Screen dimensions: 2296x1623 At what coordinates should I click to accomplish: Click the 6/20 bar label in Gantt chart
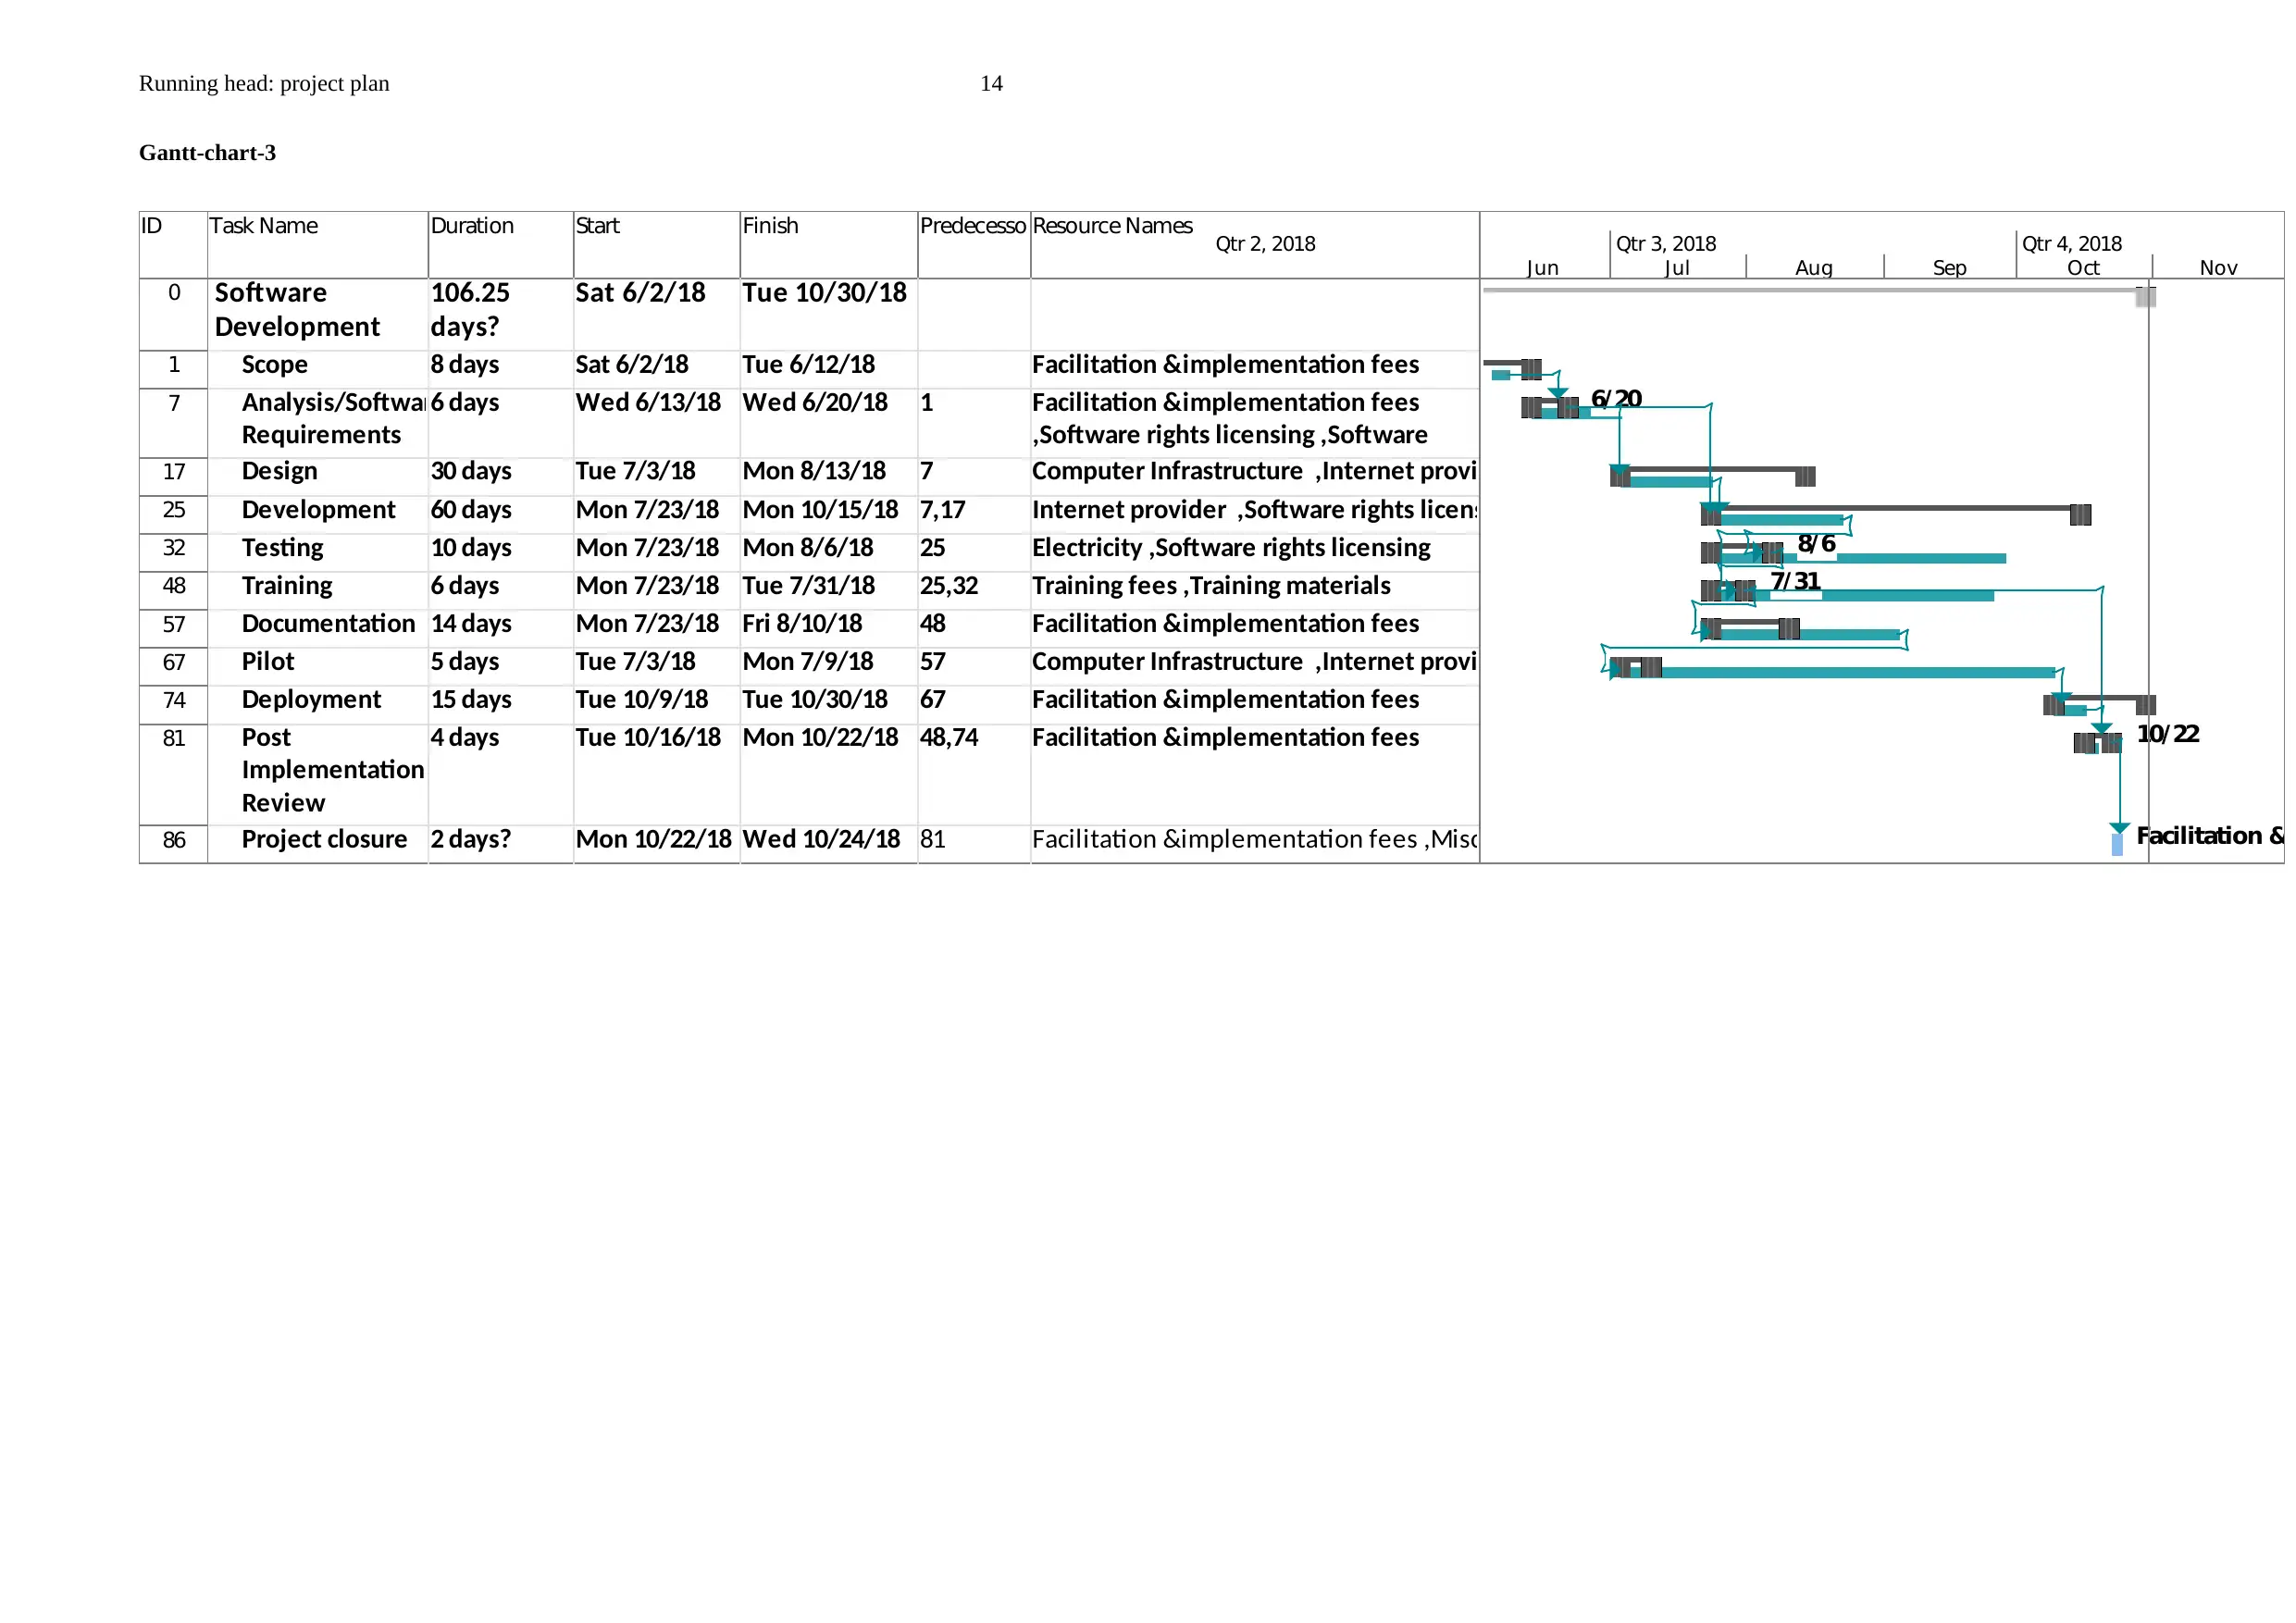(1617, 399)
